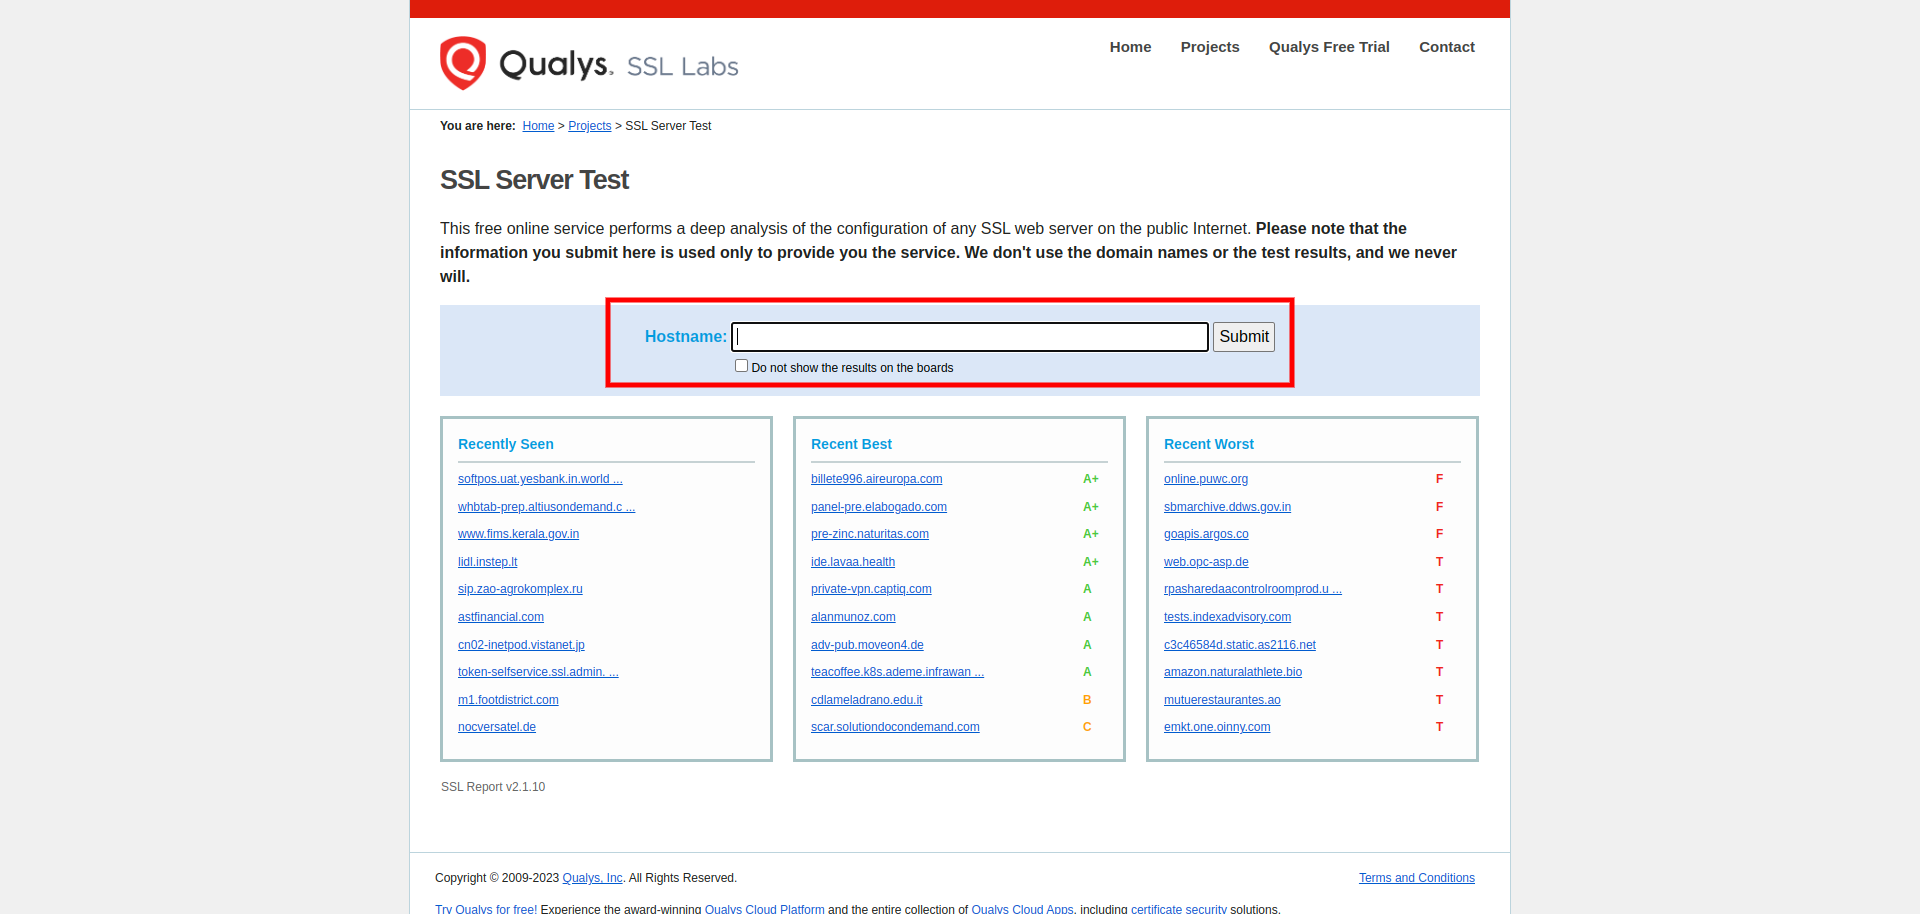Image resolution: width=1920 pixels, height=914 pixels.
Task: Click grade B next to cdlameladrano.edu.it
Action: pos(1087,700)
